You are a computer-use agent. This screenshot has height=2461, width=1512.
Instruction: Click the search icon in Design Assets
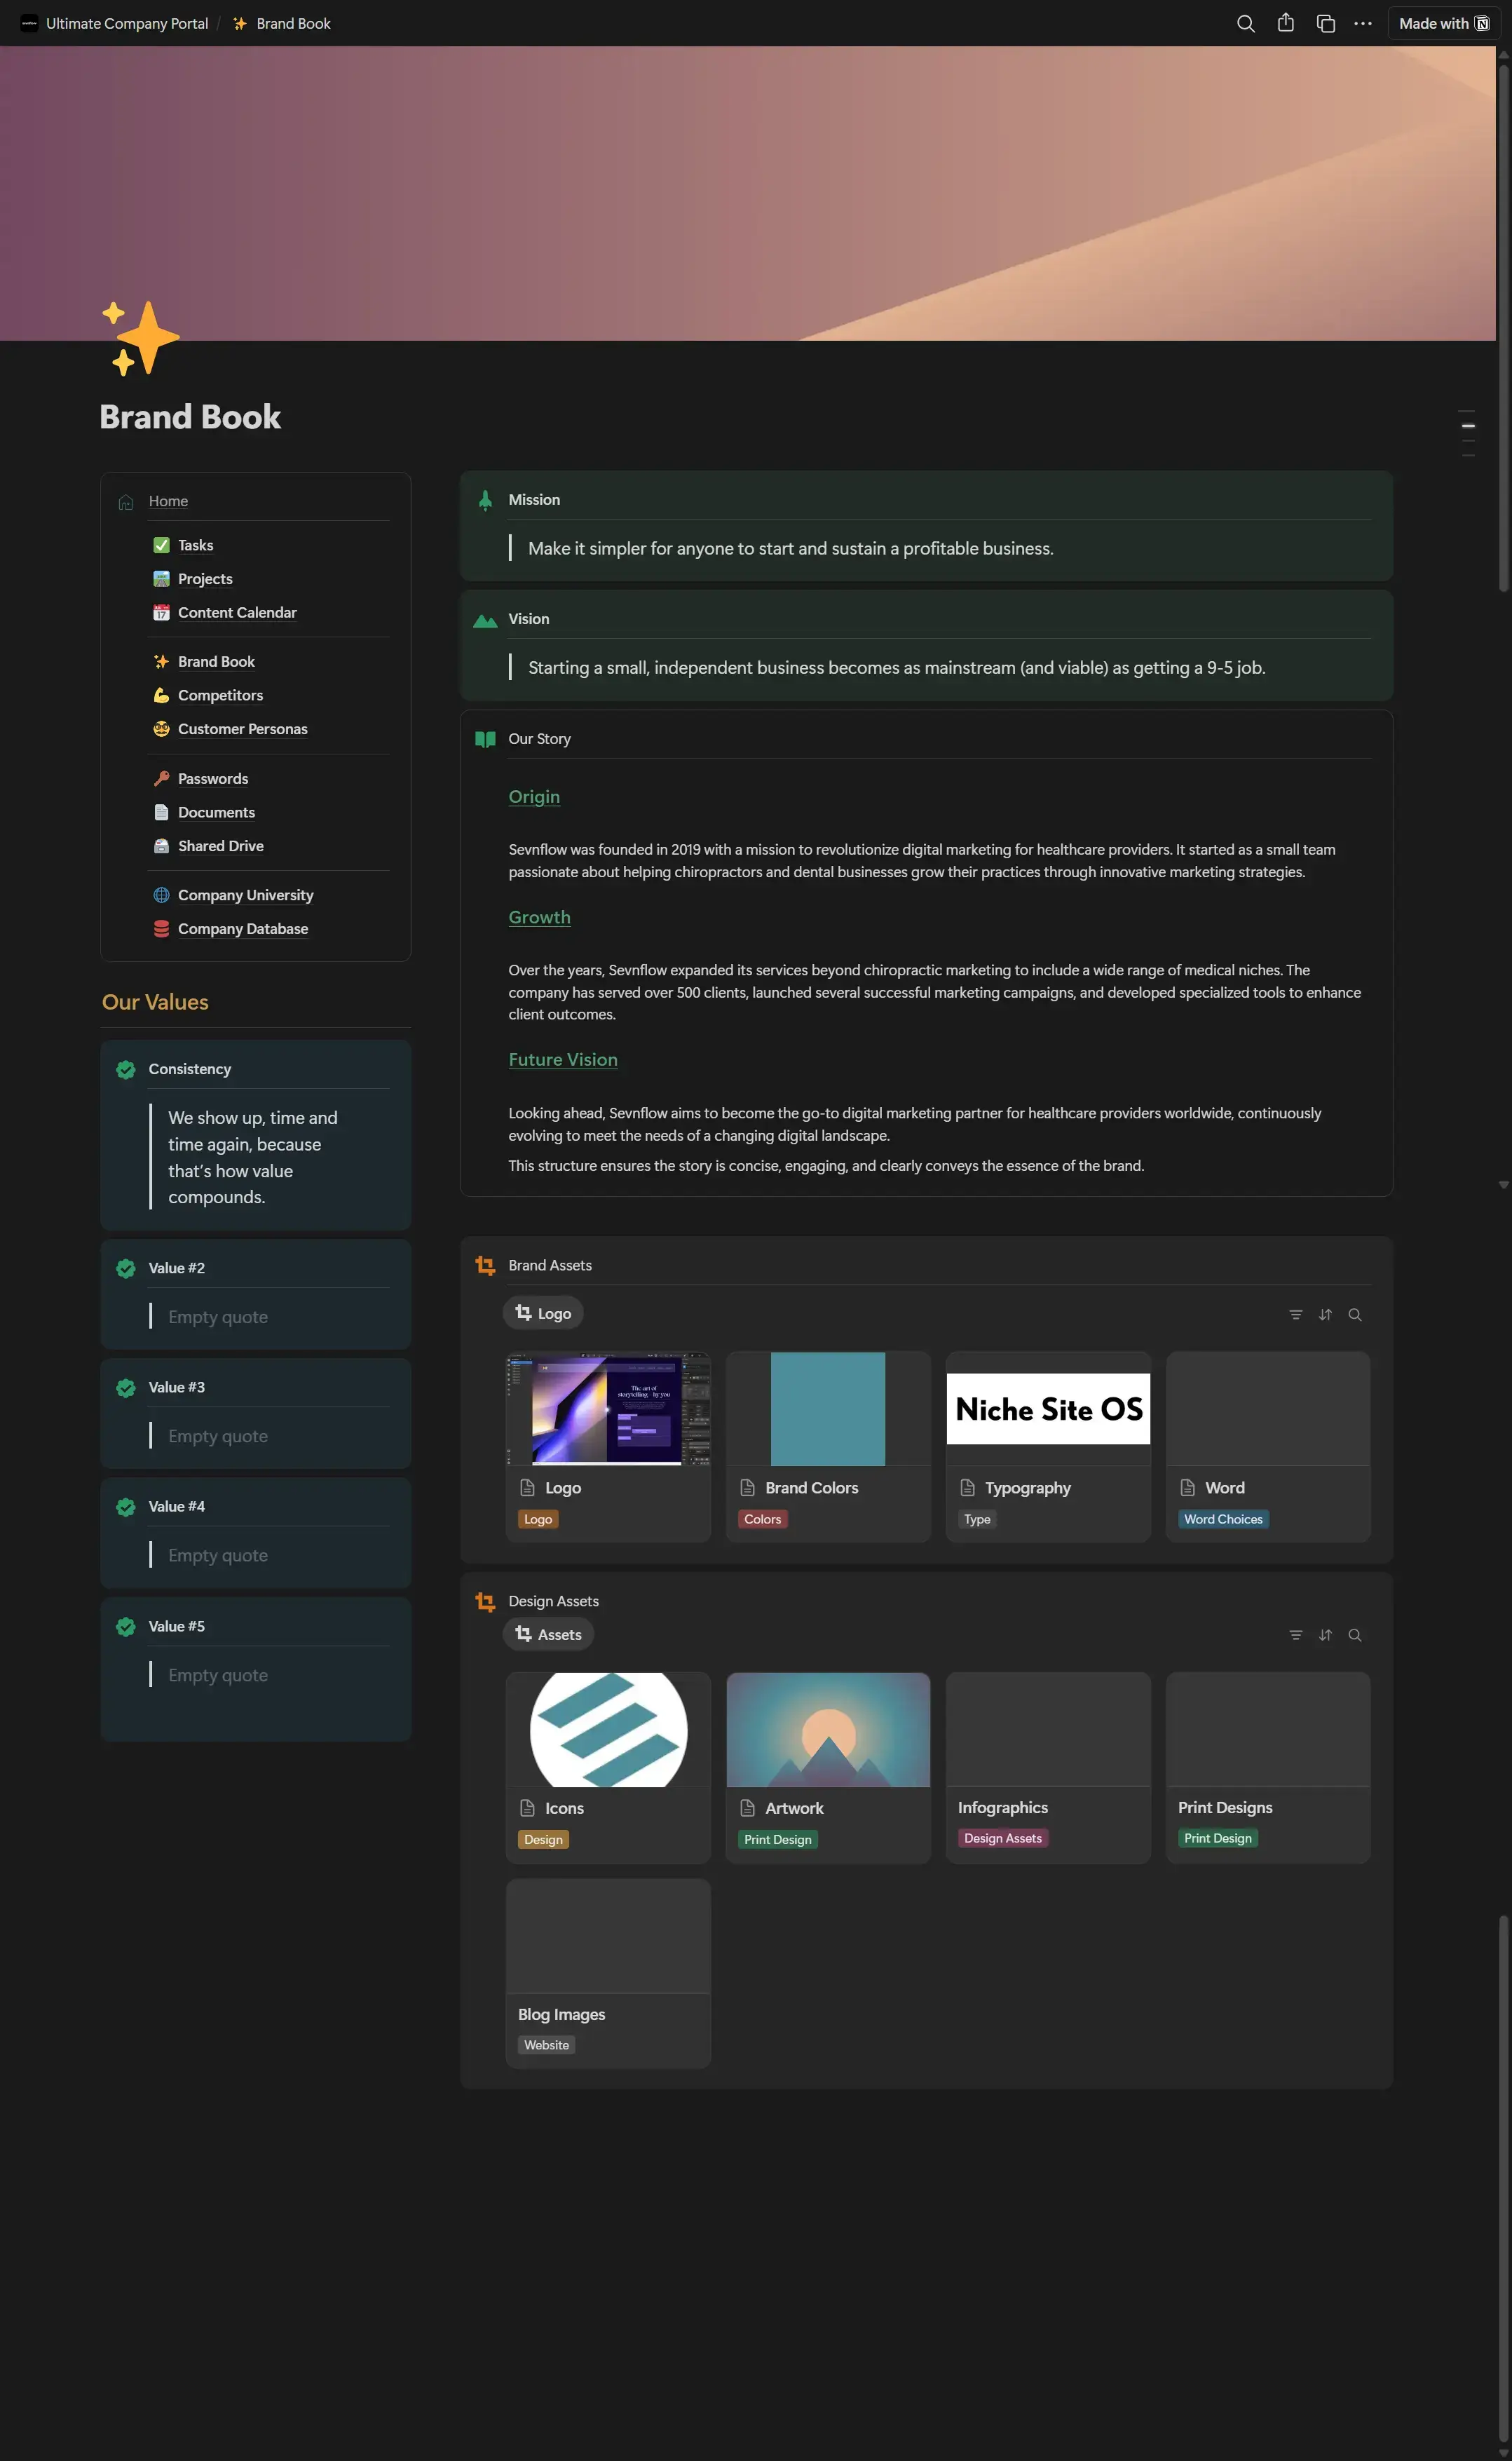tap(1354, 1634)
